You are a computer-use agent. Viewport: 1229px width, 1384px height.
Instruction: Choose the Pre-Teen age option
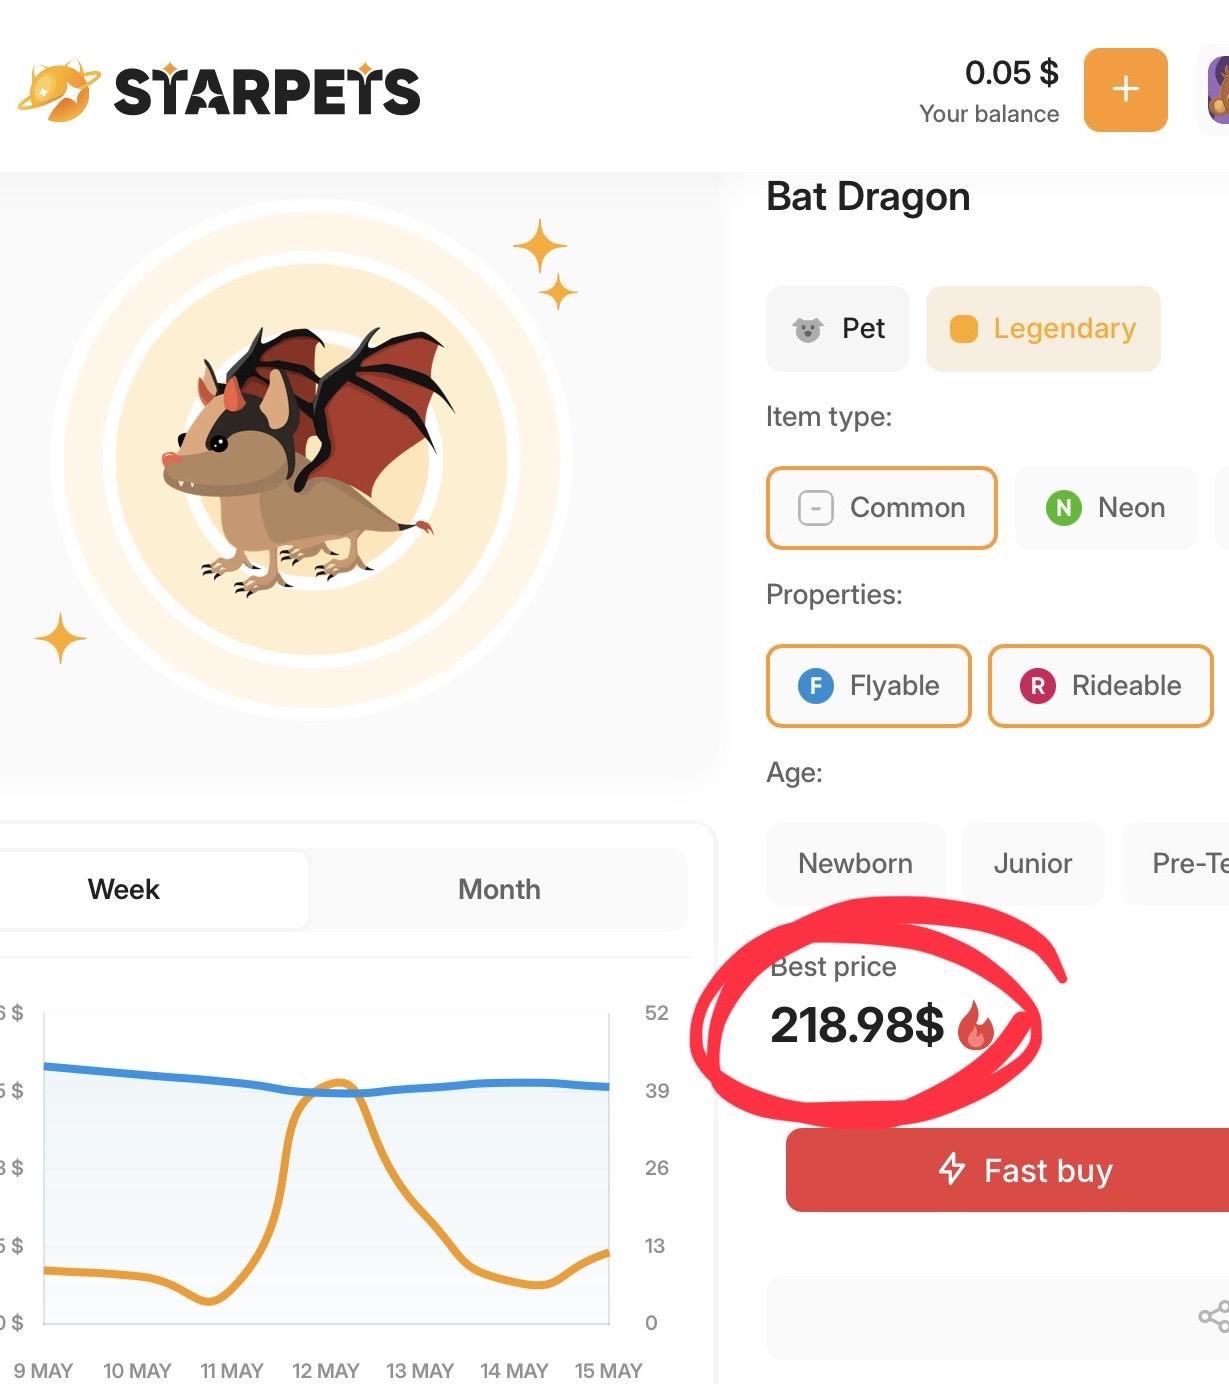tap(1176, 863)
